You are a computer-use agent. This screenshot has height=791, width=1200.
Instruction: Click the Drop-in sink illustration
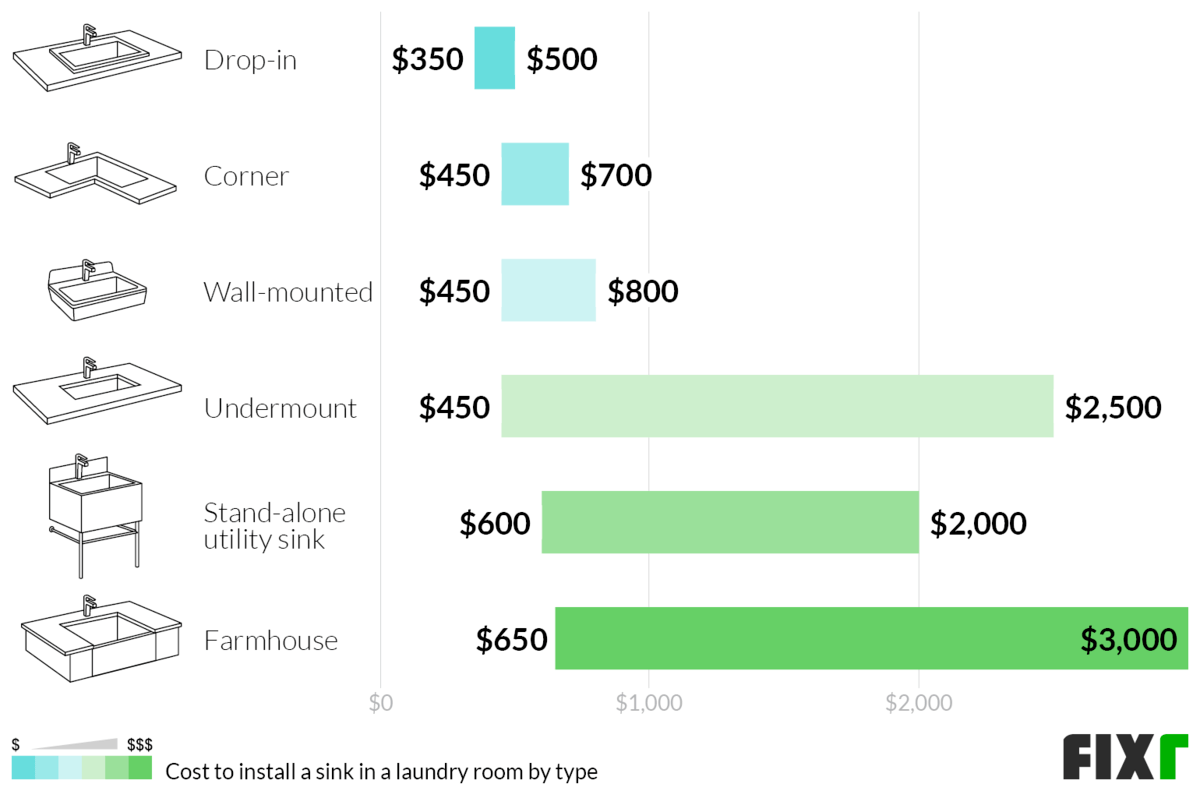pyautogui.click(x=97, y=59)
